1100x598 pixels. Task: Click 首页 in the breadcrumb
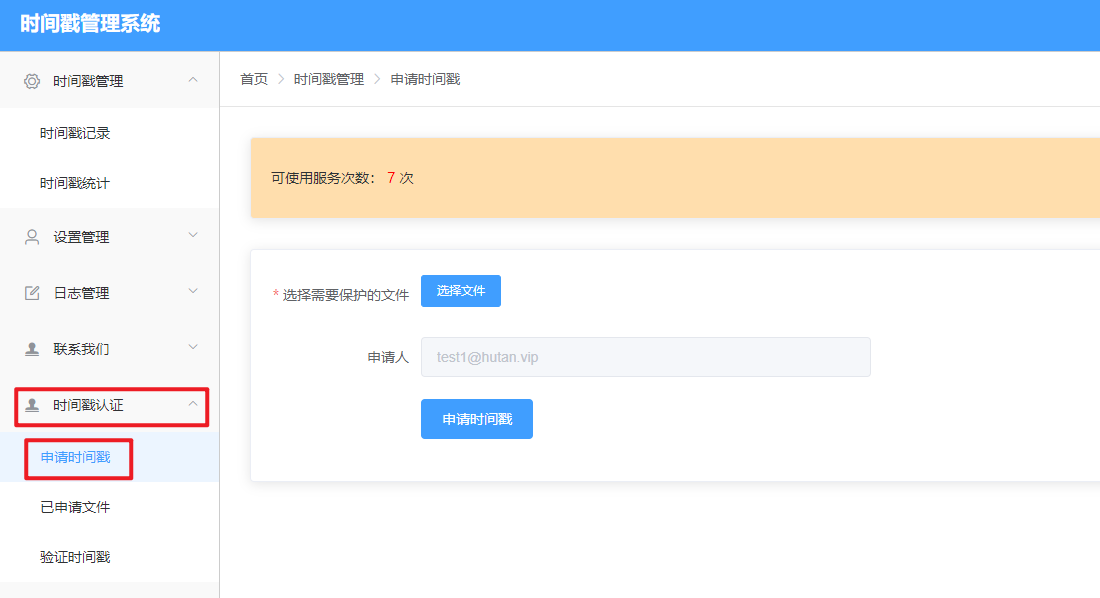[254, 79]
